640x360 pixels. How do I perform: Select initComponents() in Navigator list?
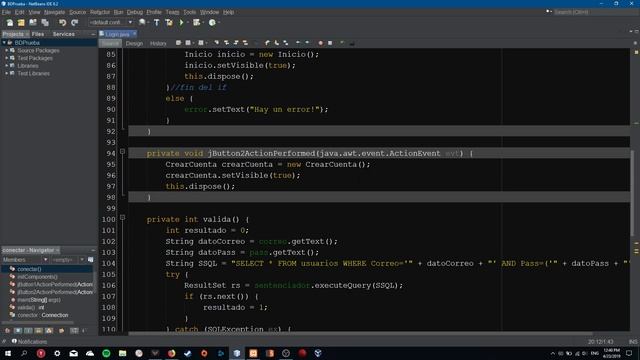click(x=37, y=277)
